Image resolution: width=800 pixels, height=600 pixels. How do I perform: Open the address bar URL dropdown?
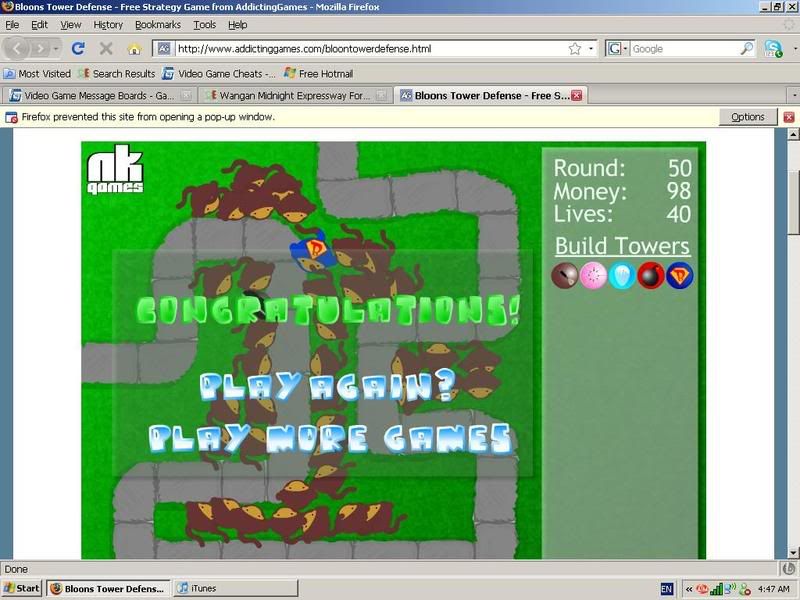click(x=591, y=48)
